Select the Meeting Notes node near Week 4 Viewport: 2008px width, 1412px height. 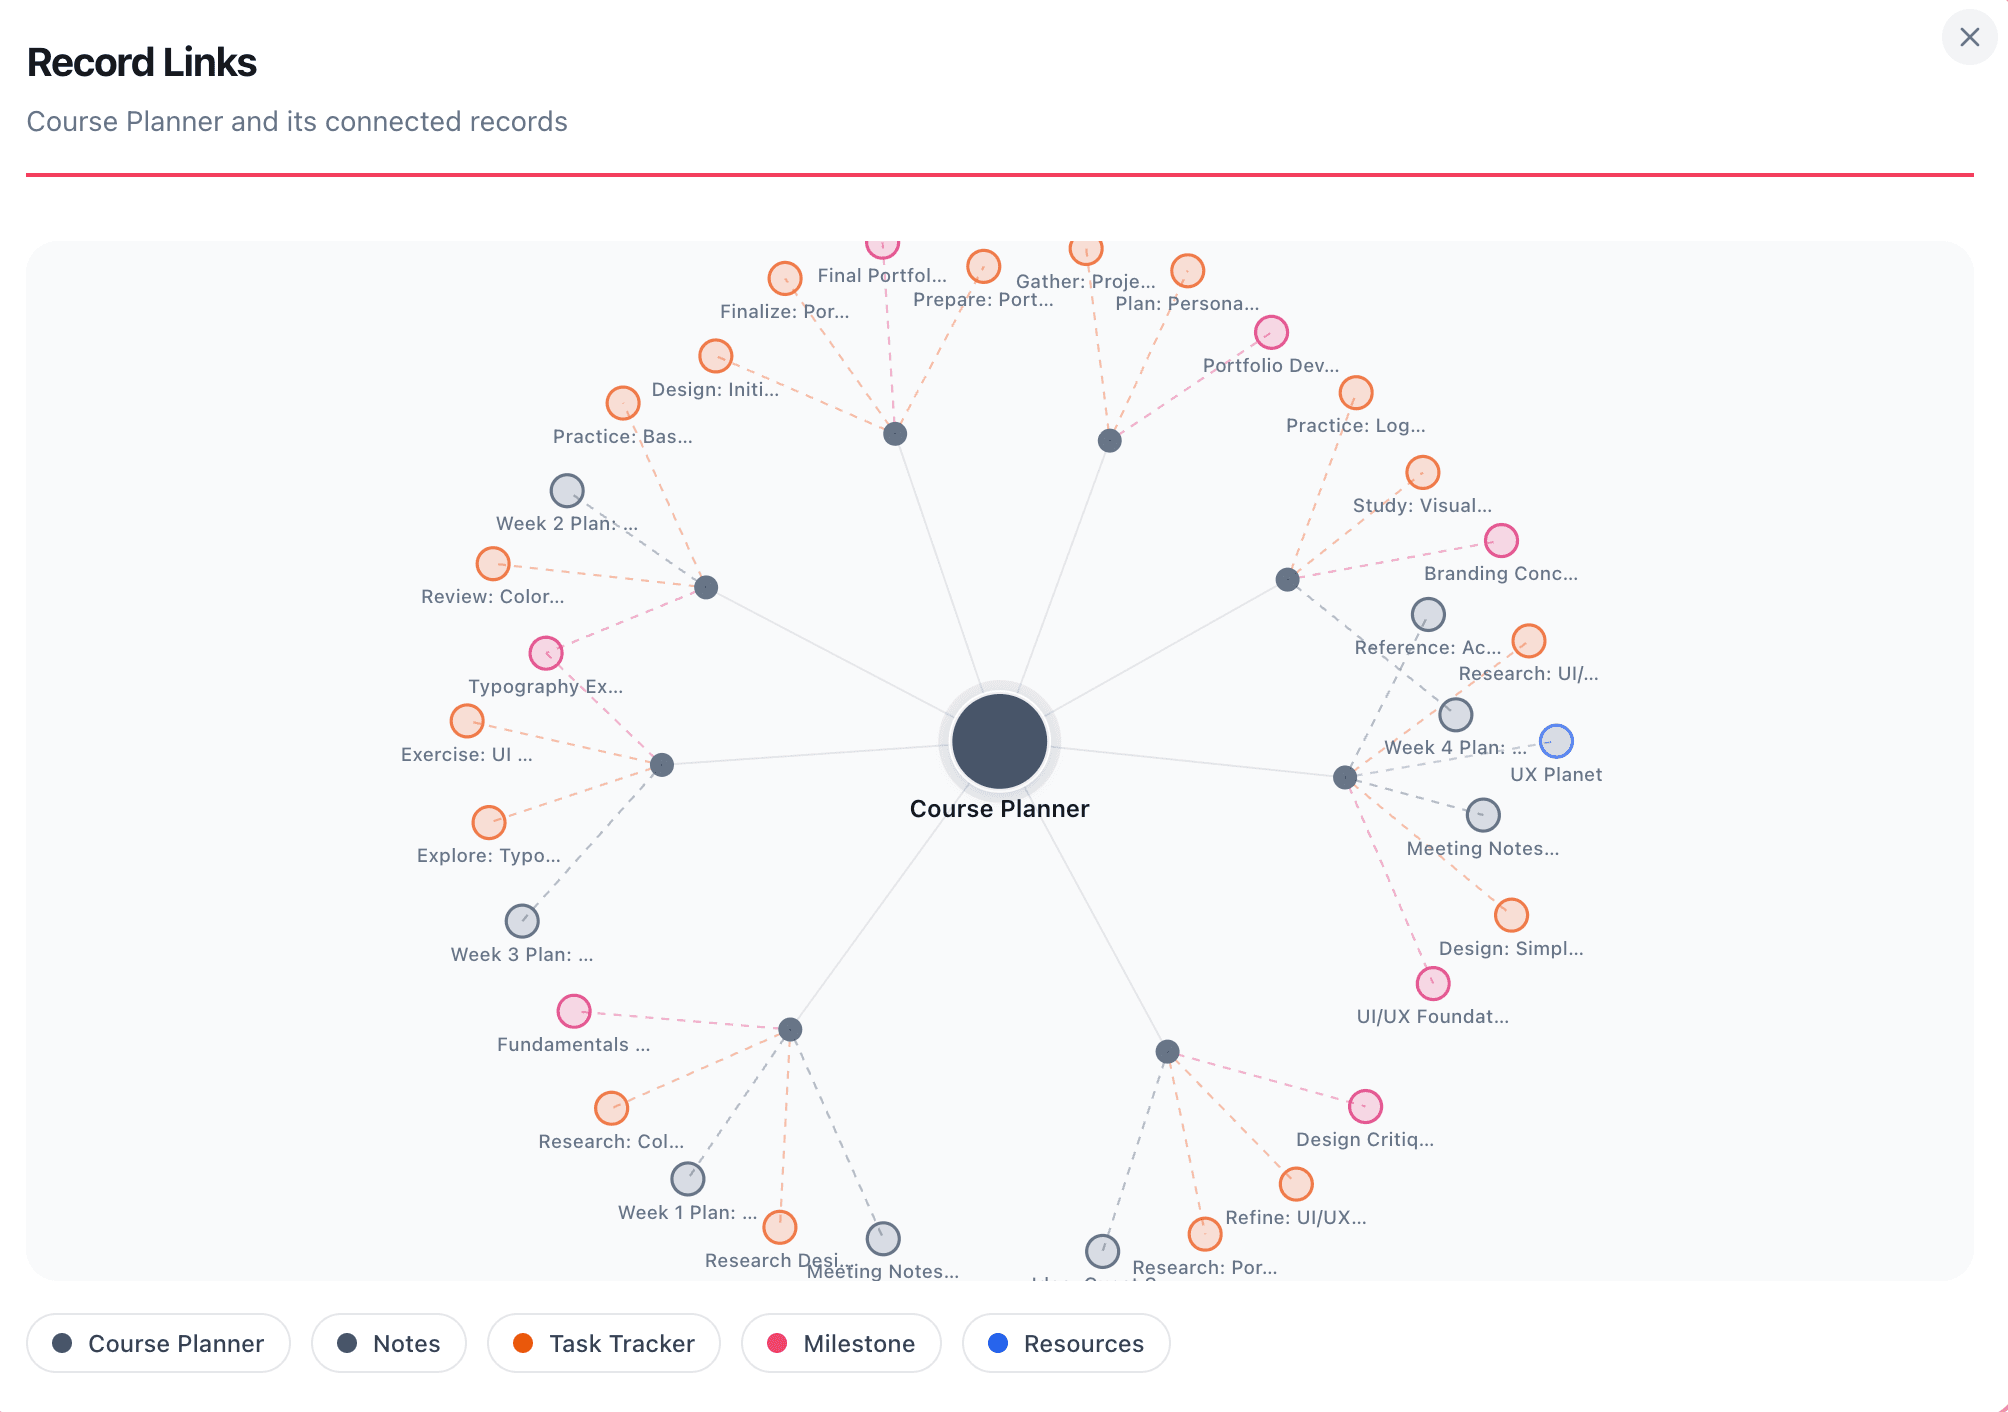click(1483, 815)
